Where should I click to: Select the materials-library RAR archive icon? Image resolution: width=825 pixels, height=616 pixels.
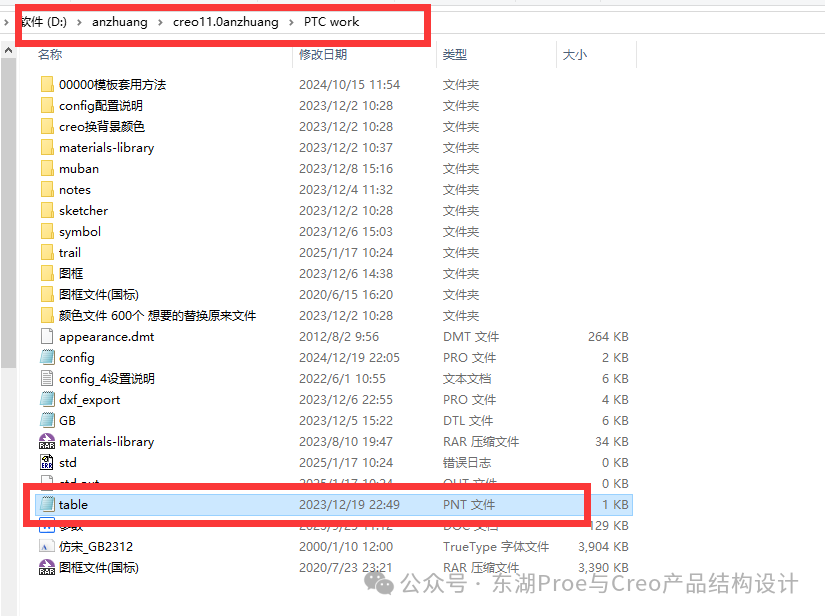pyautogui.click(x=46, y=441)
